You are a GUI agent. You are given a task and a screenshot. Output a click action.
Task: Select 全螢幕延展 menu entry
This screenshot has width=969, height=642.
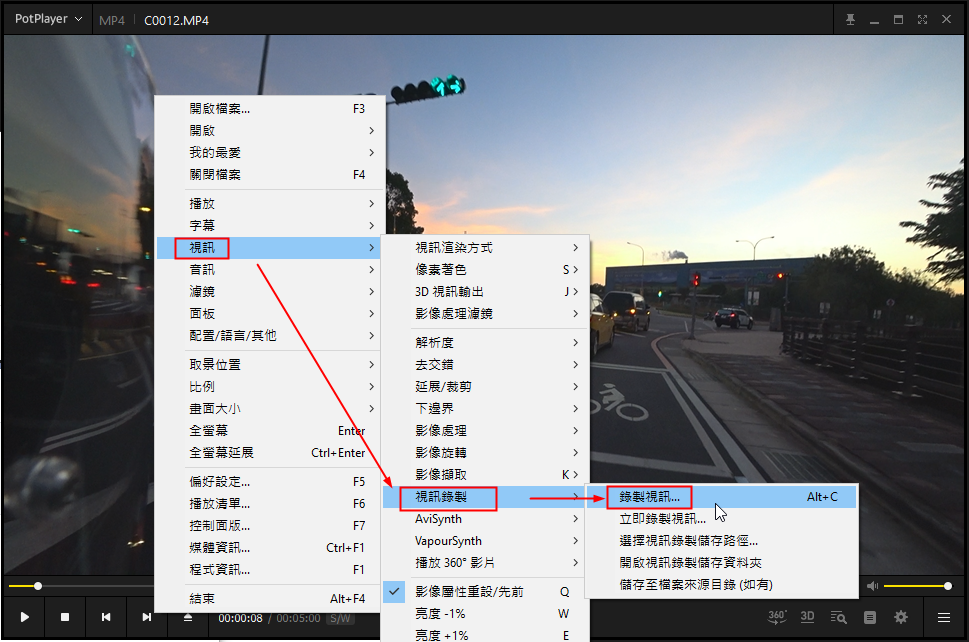click(270, 453)
